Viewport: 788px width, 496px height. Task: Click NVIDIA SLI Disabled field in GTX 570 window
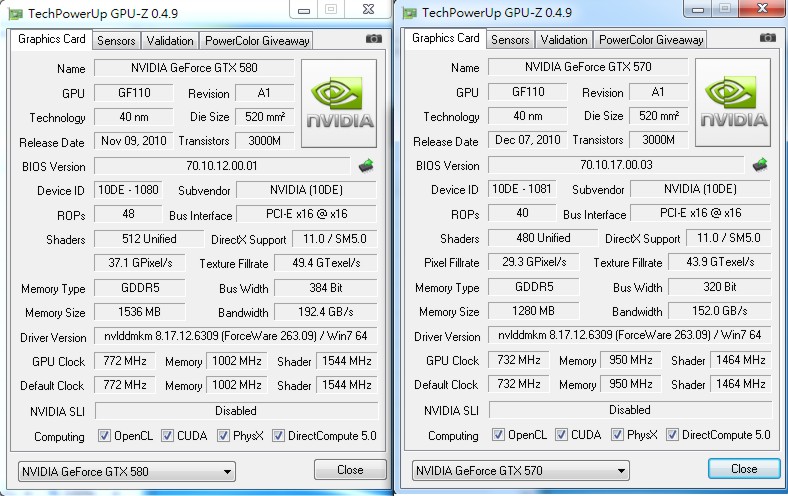pyautogui.click(x=630, y=410)
